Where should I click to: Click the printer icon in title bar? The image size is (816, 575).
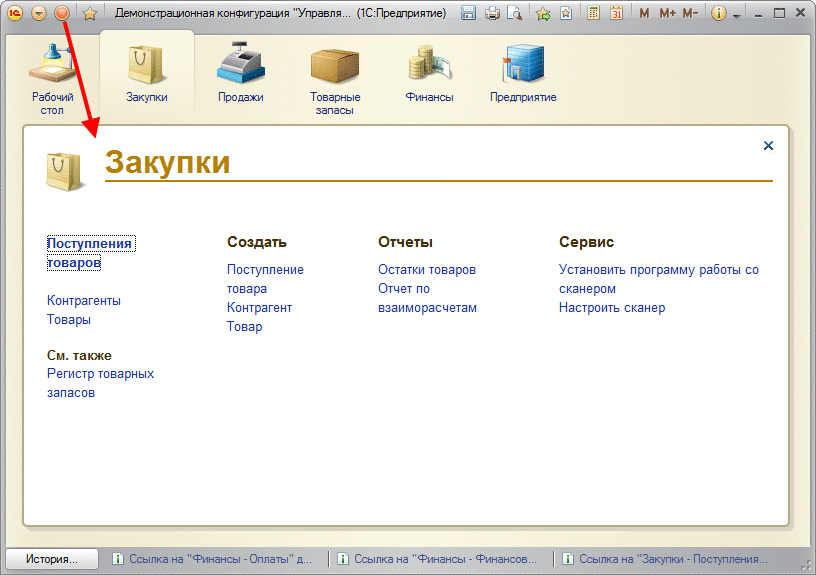(x=492, y=13)
